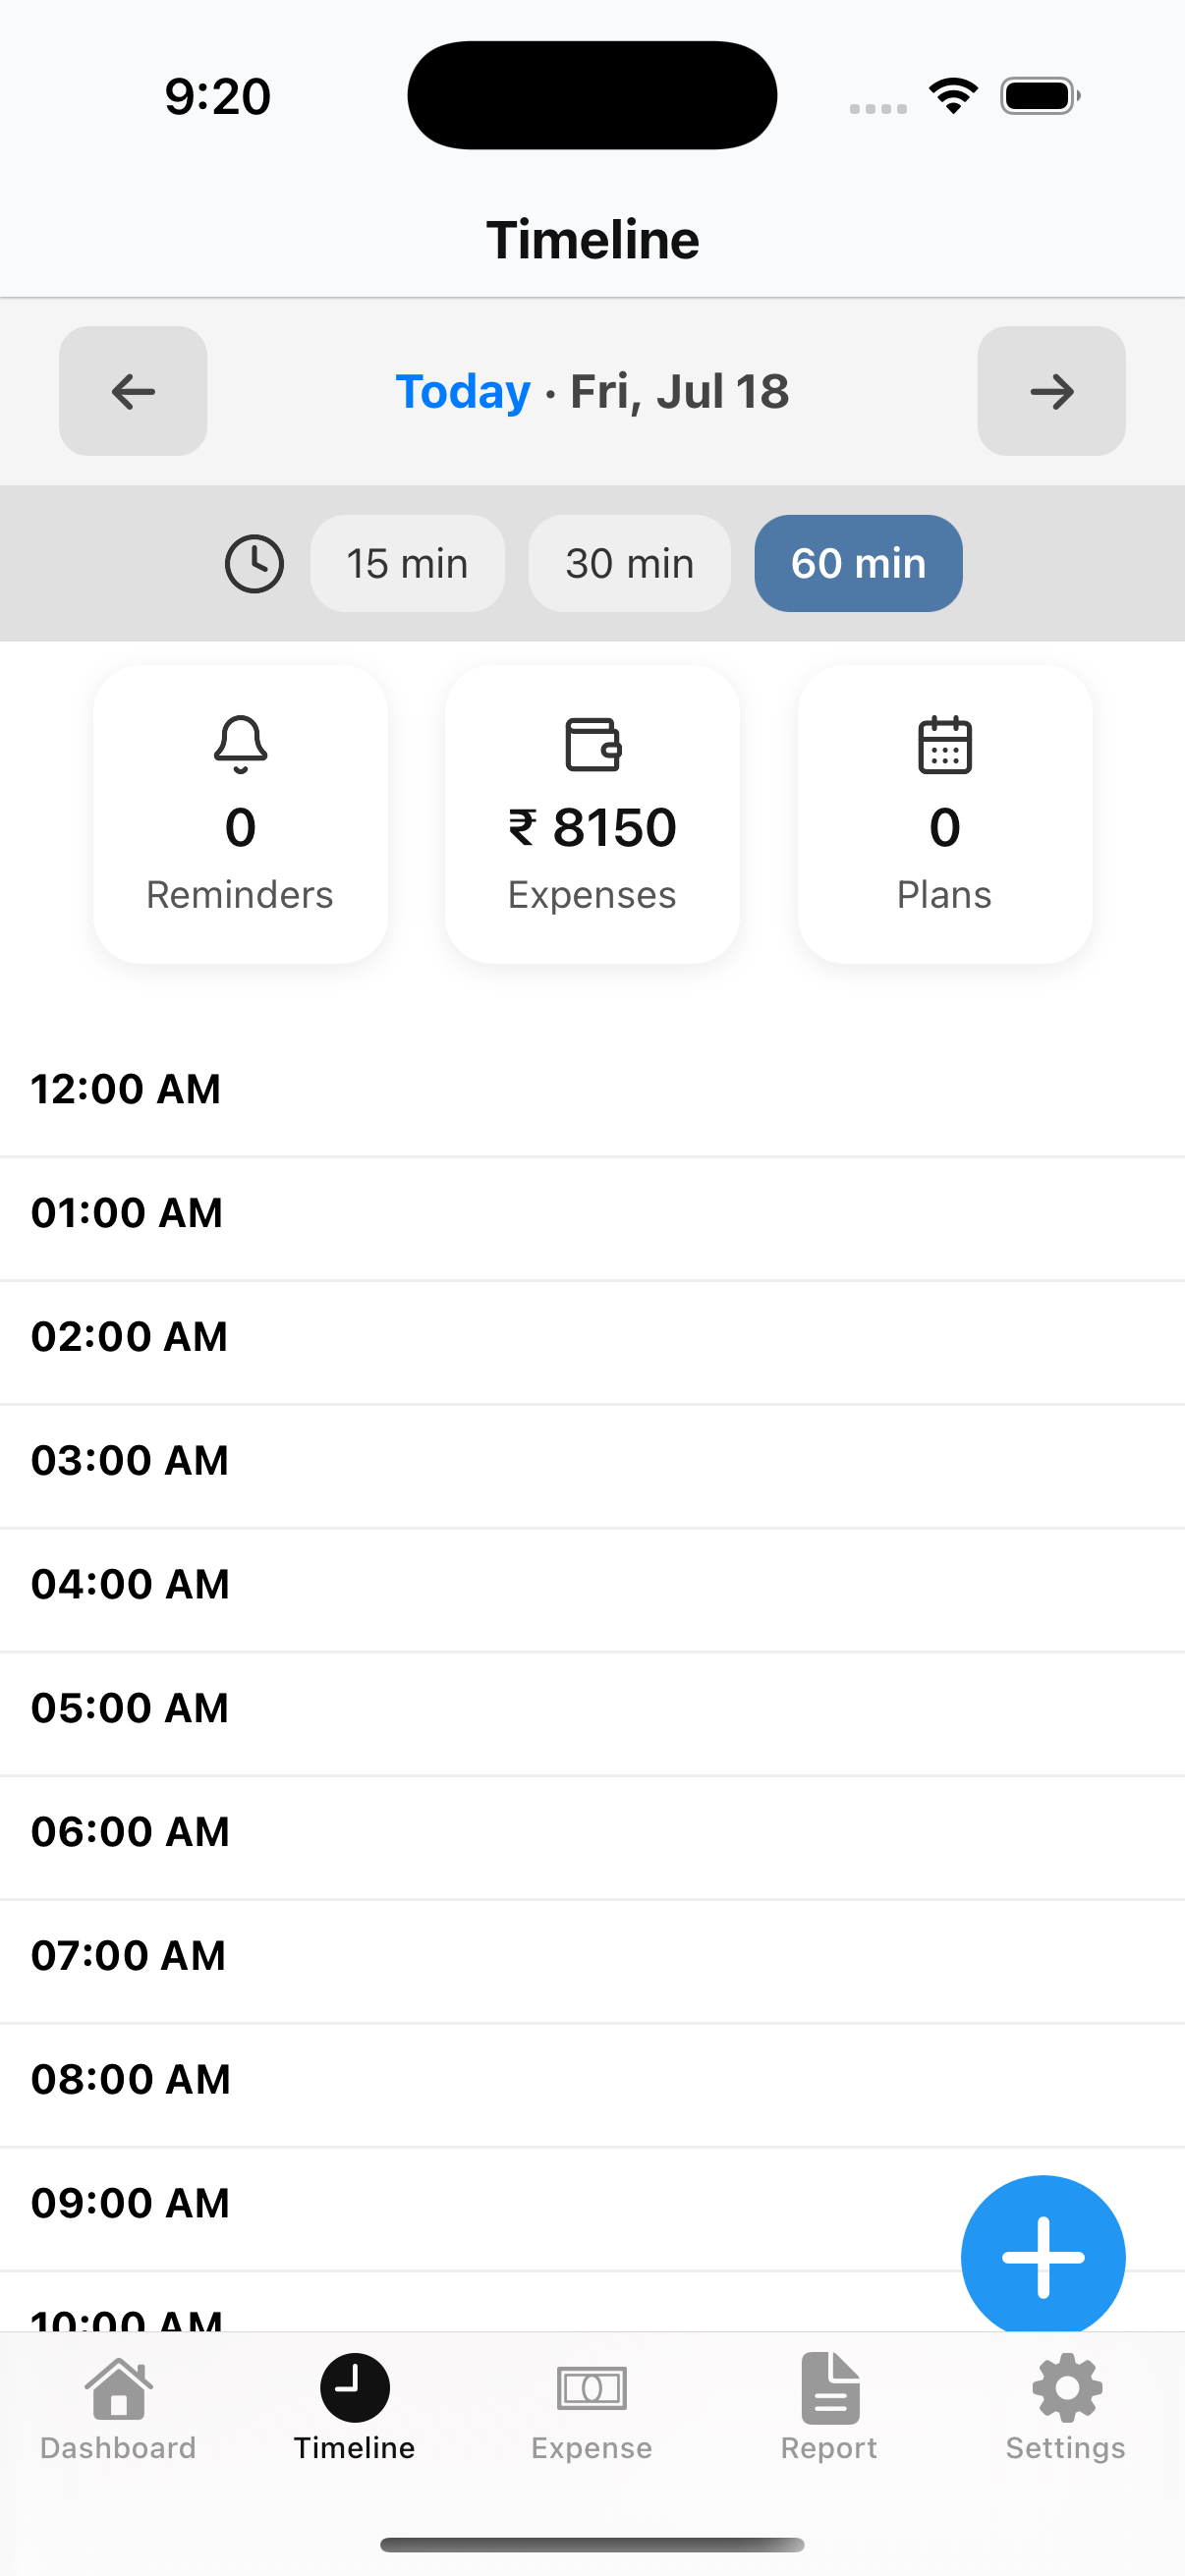This screenshot has height=2576, width=1185.
Task: Select the 12:00 AM time slot
Action: click(x=592, y=1090)
